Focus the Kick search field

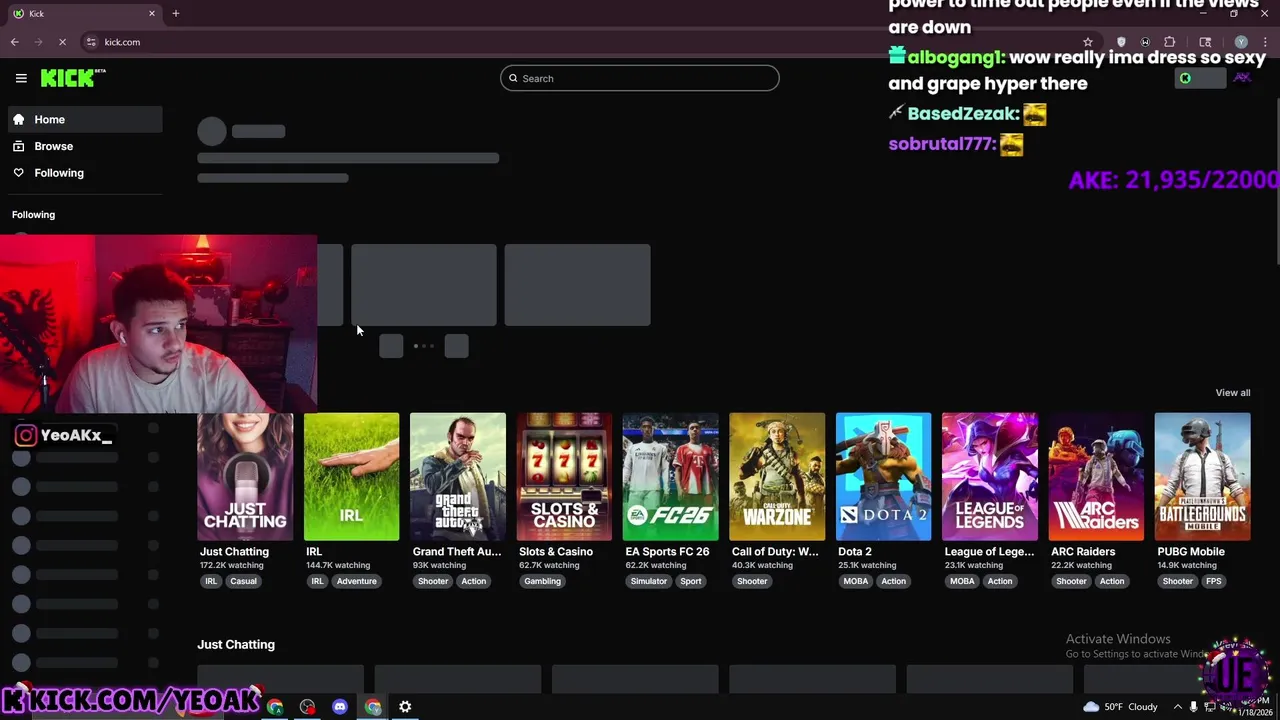point(640,78)
